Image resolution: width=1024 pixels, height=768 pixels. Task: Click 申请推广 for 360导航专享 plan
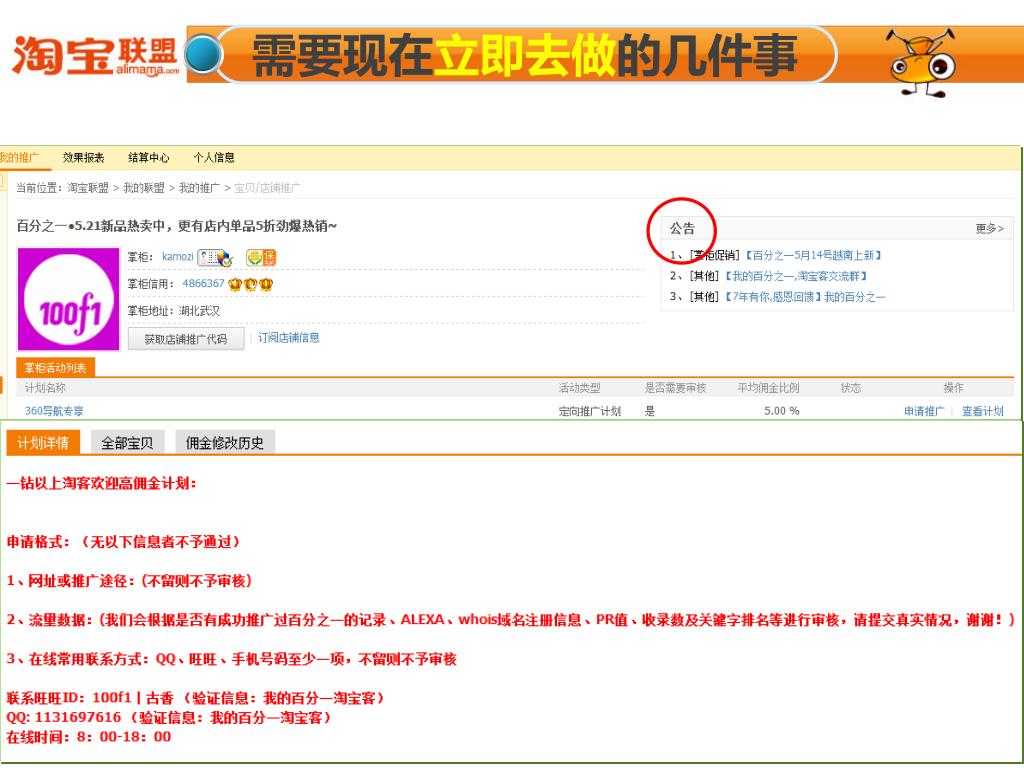click(x=924, y=411)
